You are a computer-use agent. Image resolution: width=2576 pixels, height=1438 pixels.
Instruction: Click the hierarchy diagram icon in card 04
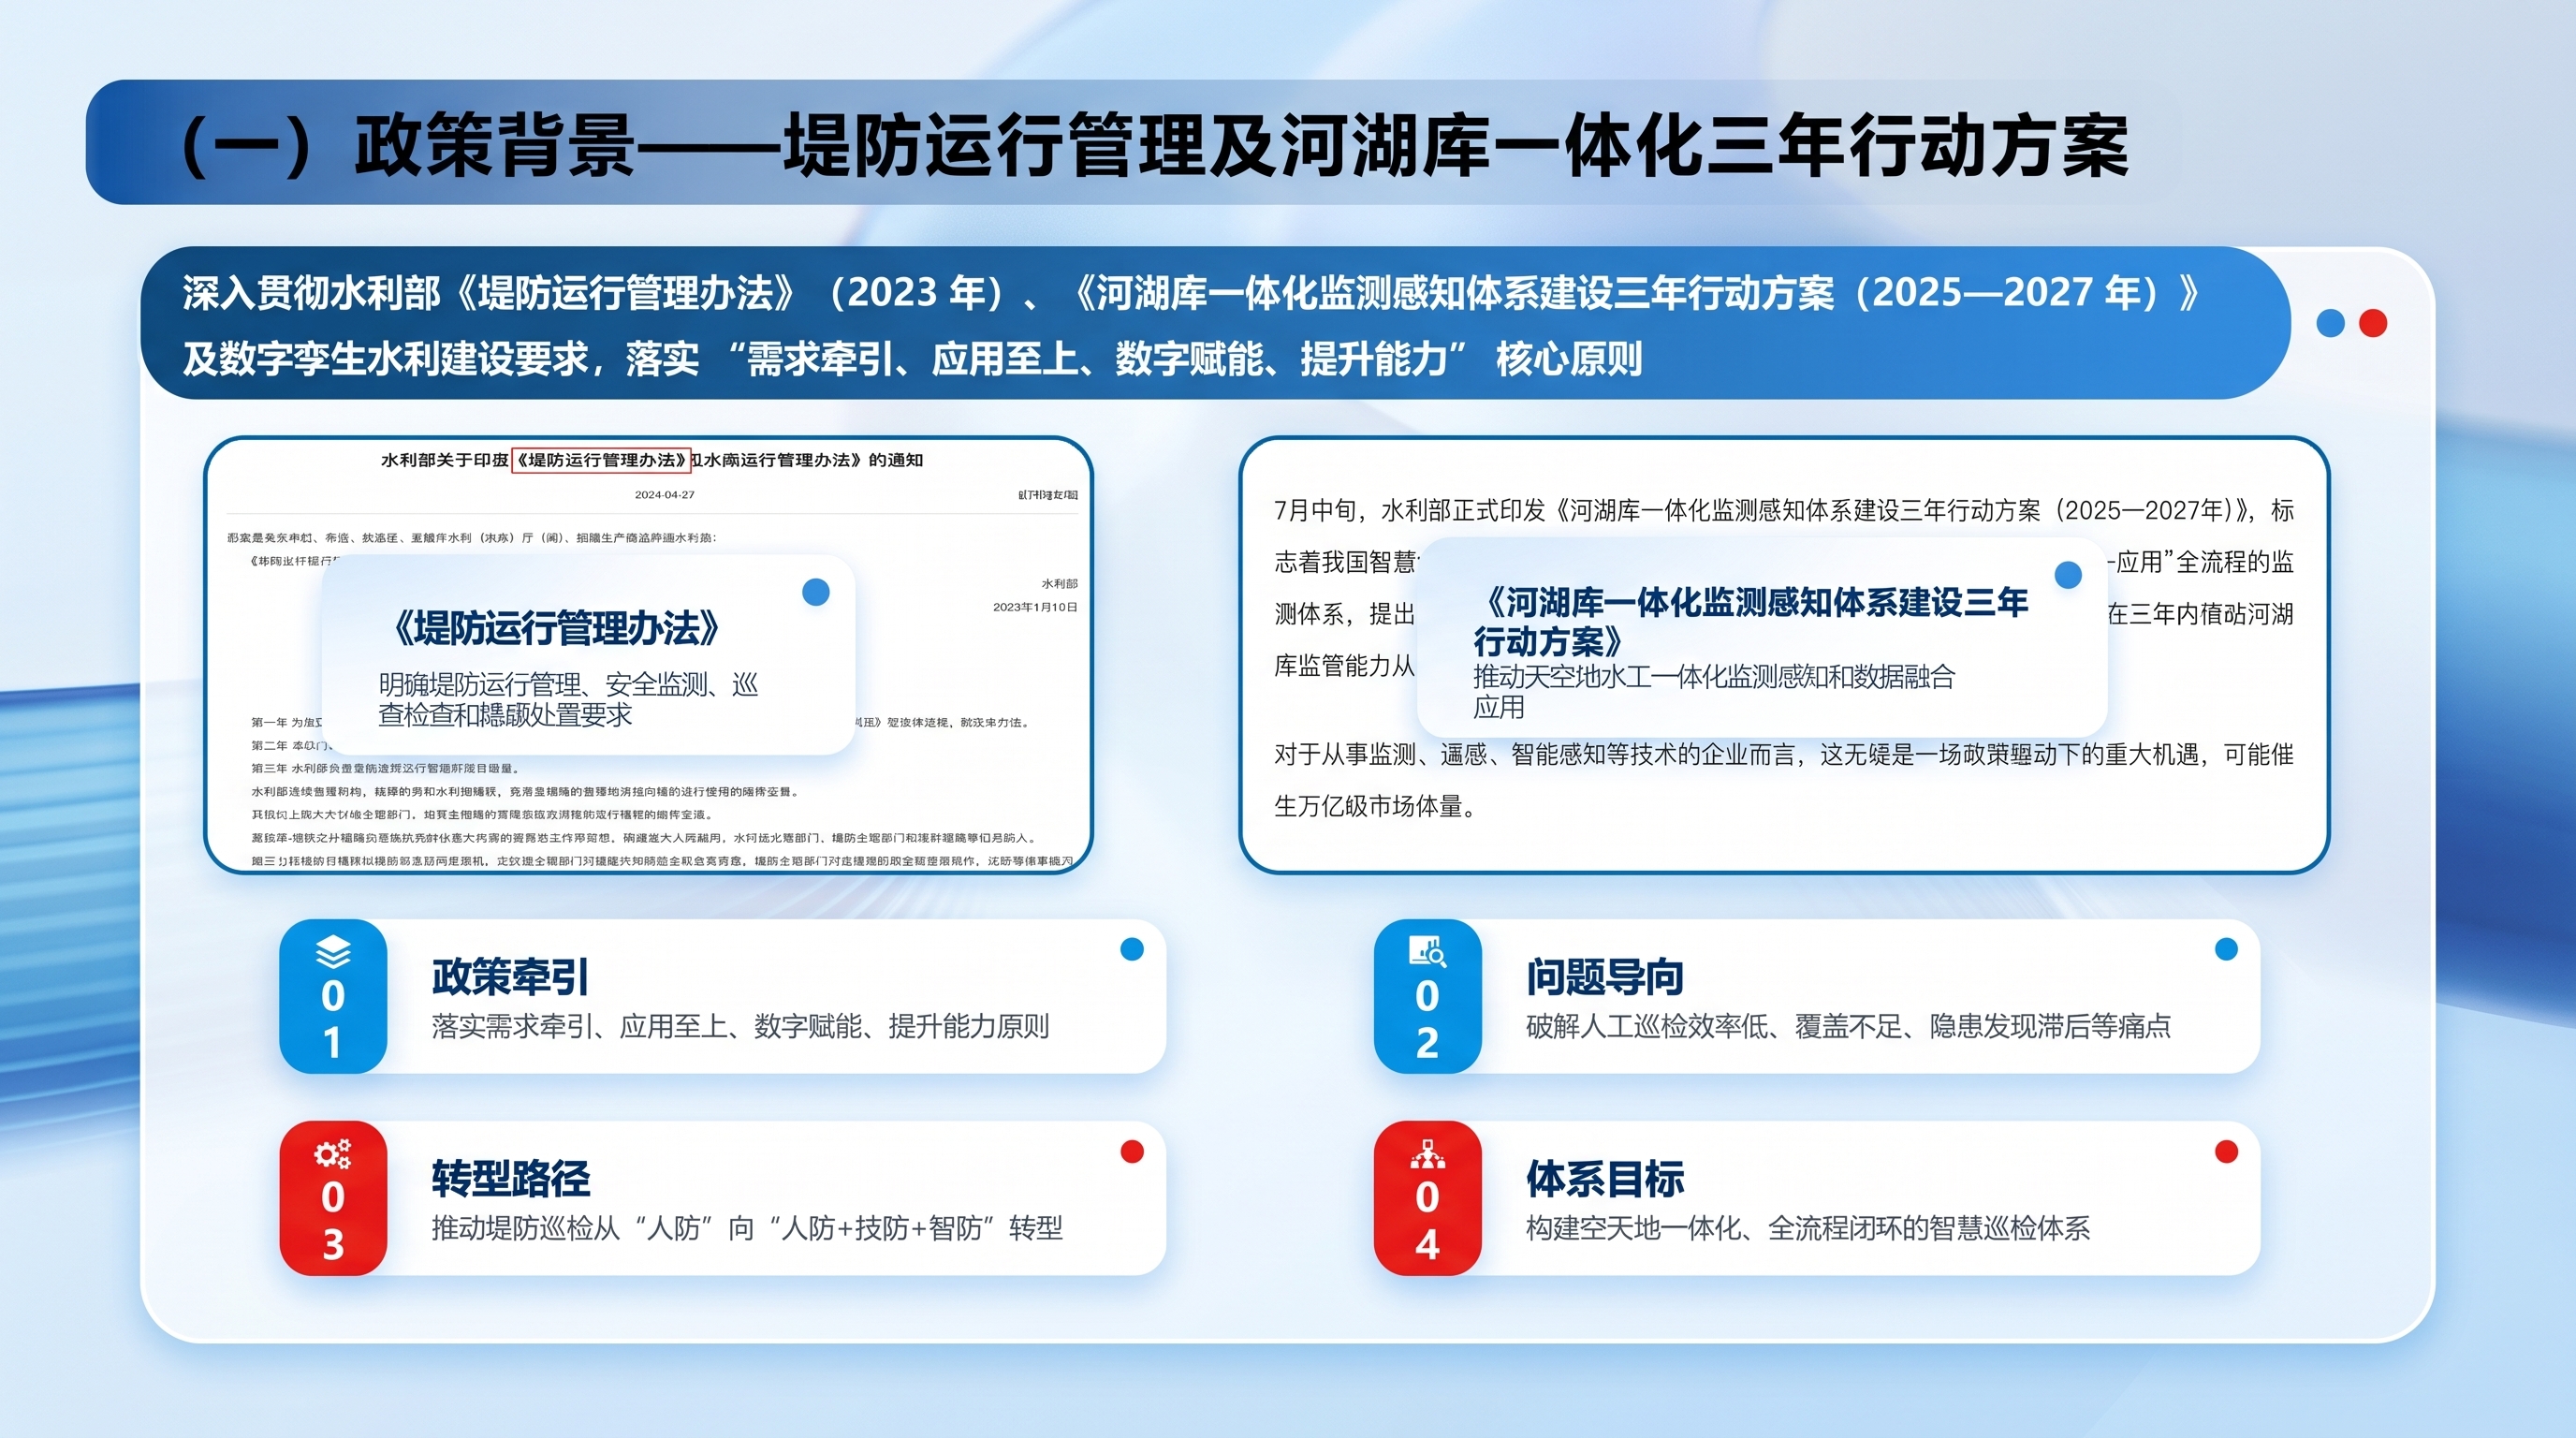click(1427, 1154)
